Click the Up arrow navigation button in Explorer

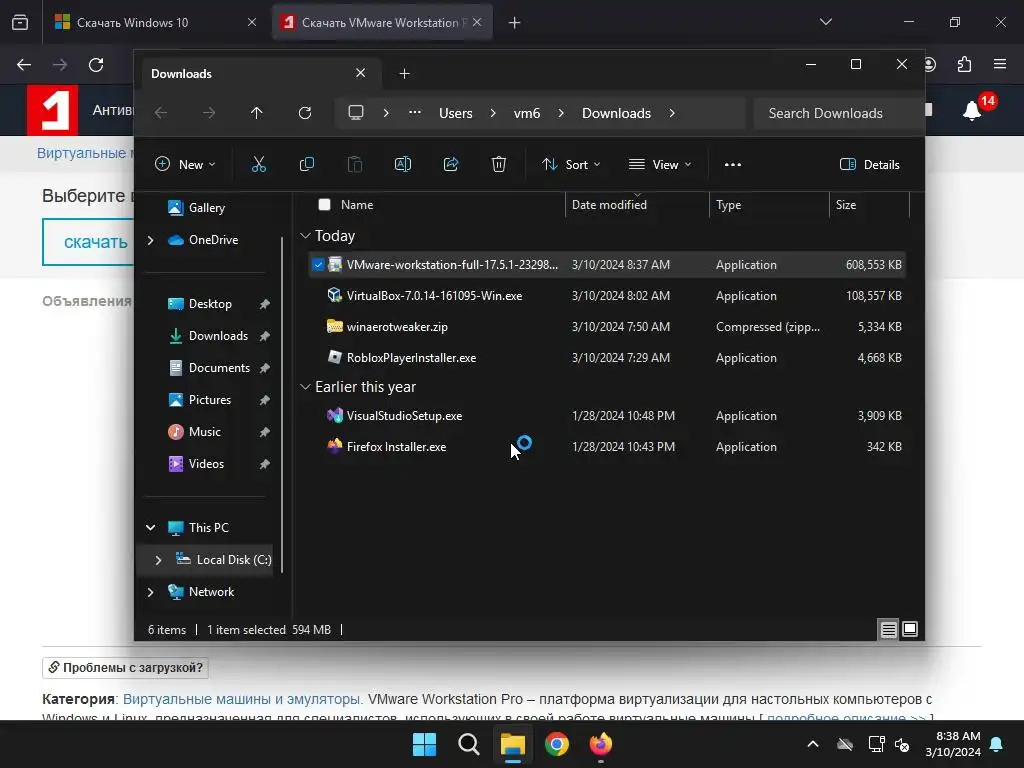point(257,113)
